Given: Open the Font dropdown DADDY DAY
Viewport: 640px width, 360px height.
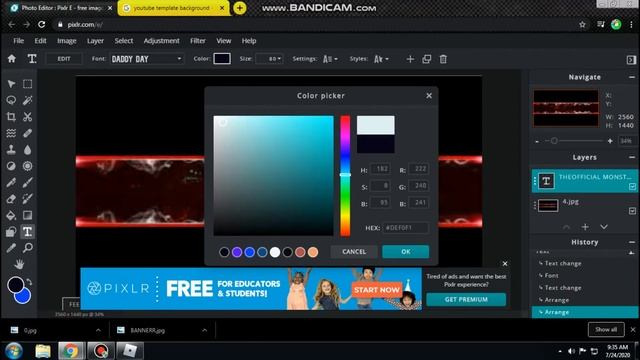Looking at the screenshot, I should [x=147, y=59].
